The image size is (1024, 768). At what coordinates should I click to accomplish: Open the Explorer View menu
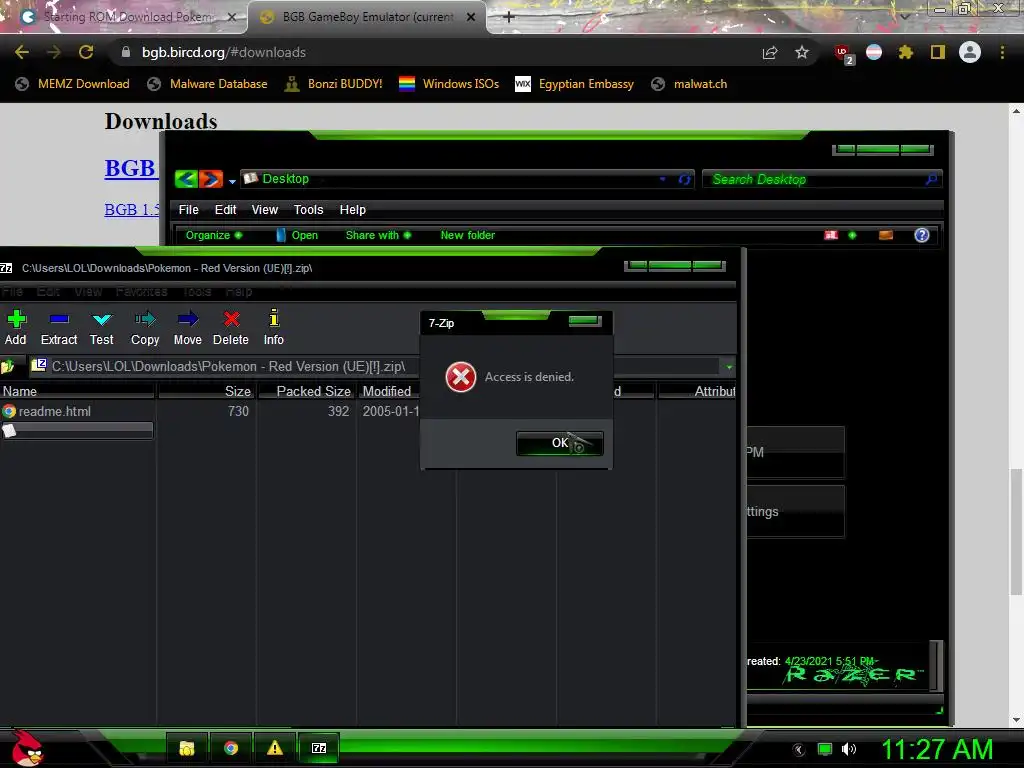point(264,210)
